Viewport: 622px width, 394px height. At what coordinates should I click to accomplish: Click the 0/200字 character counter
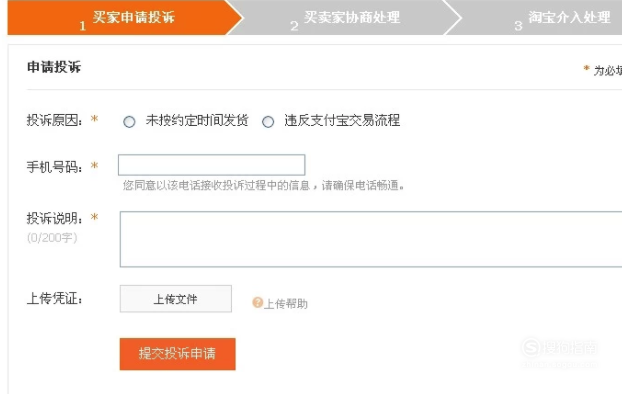coord(52,238)
